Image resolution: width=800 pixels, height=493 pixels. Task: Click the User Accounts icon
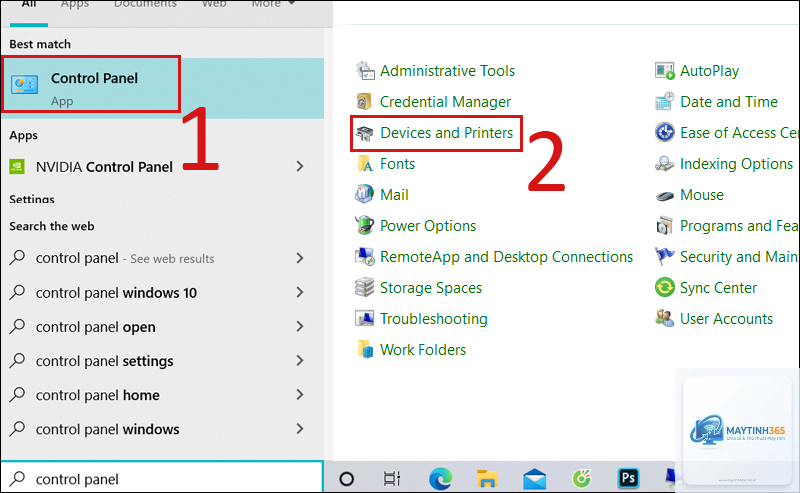coord(664,318)
